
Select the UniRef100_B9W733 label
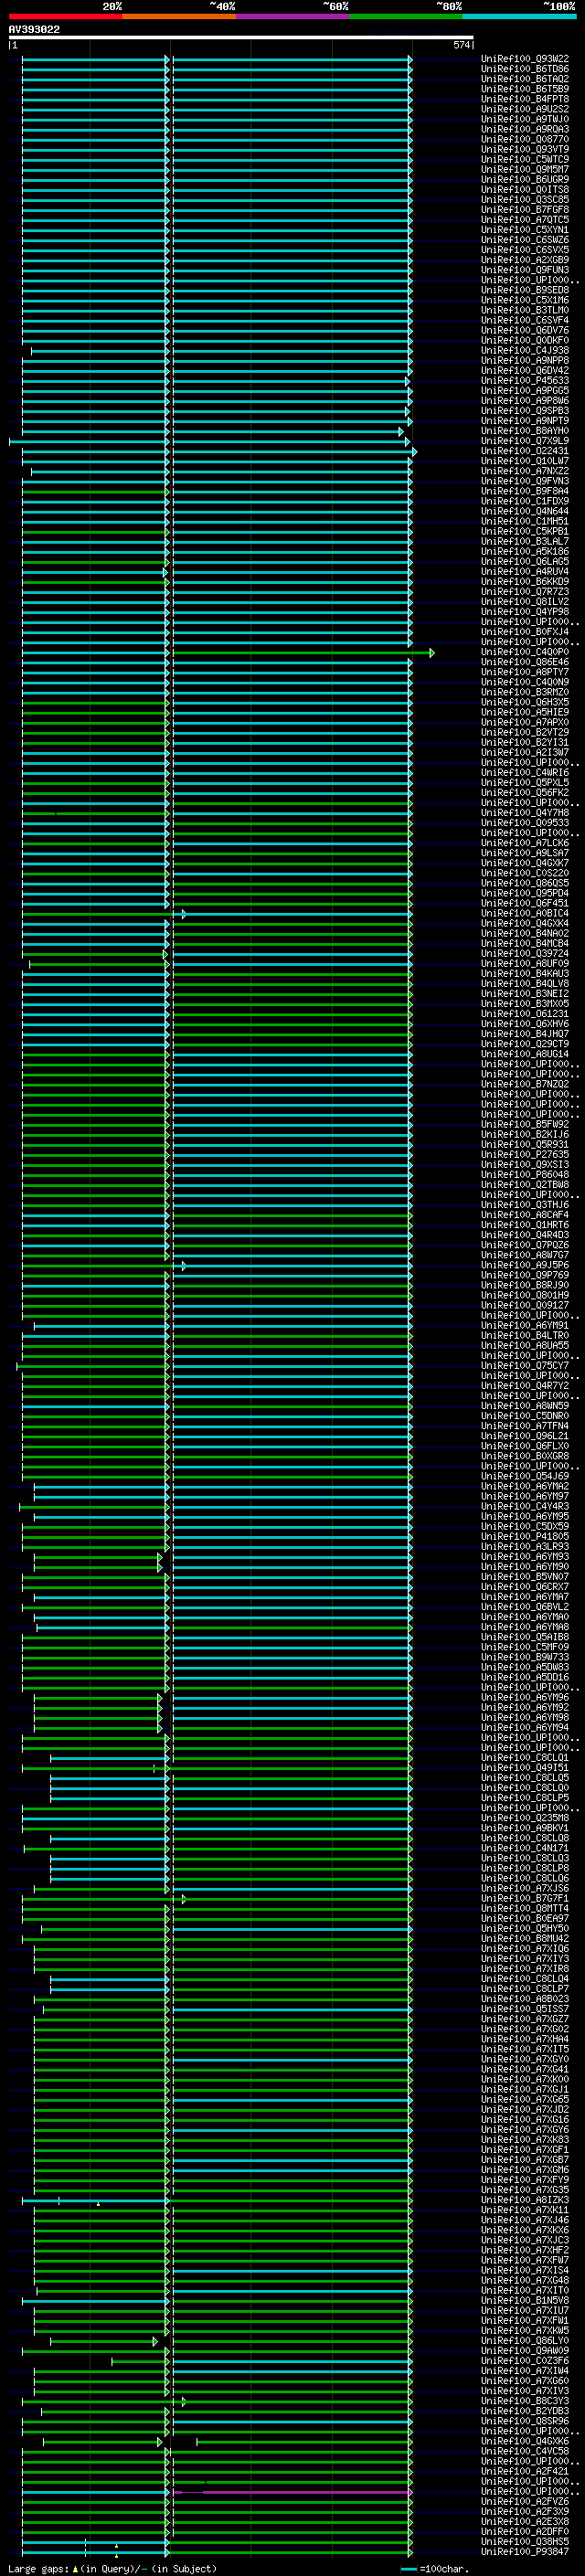(525, 1657)
